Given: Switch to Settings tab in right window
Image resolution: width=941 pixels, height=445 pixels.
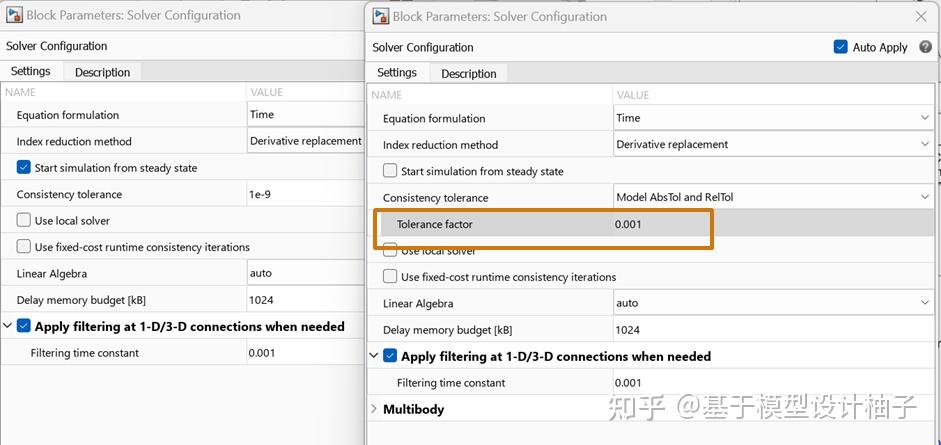Looking at the screenshot, I should click(x=397, y=73).
